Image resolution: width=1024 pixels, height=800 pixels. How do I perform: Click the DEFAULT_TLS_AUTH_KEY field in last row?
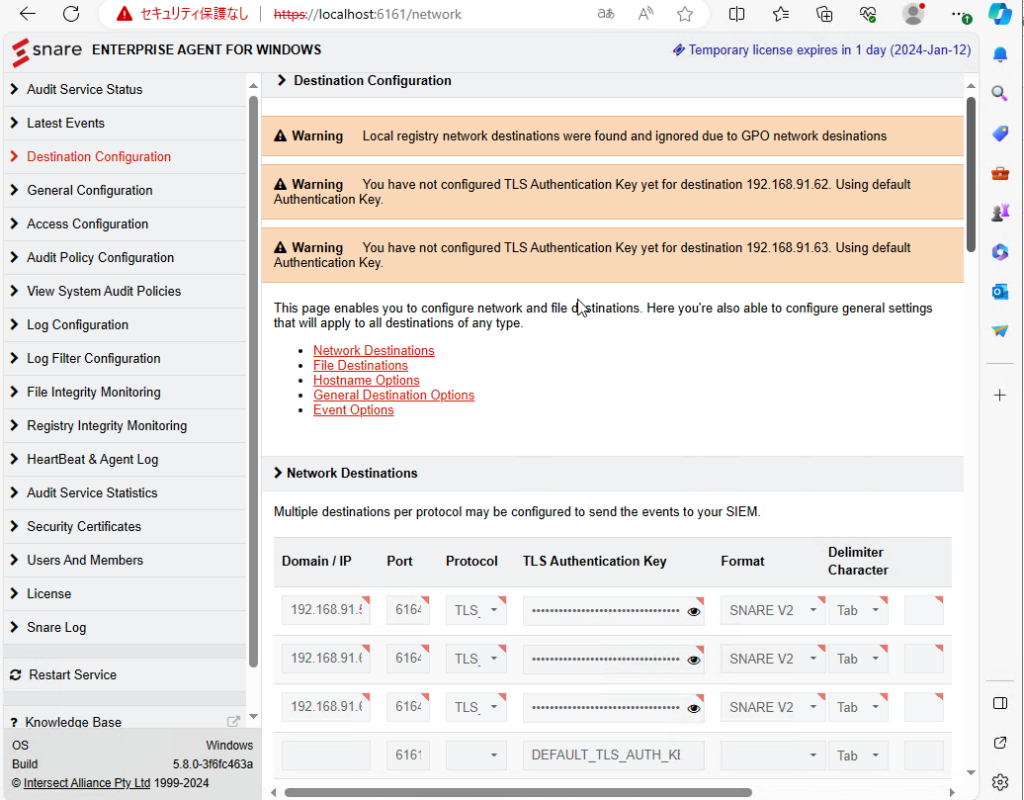(x=613, y=756)
